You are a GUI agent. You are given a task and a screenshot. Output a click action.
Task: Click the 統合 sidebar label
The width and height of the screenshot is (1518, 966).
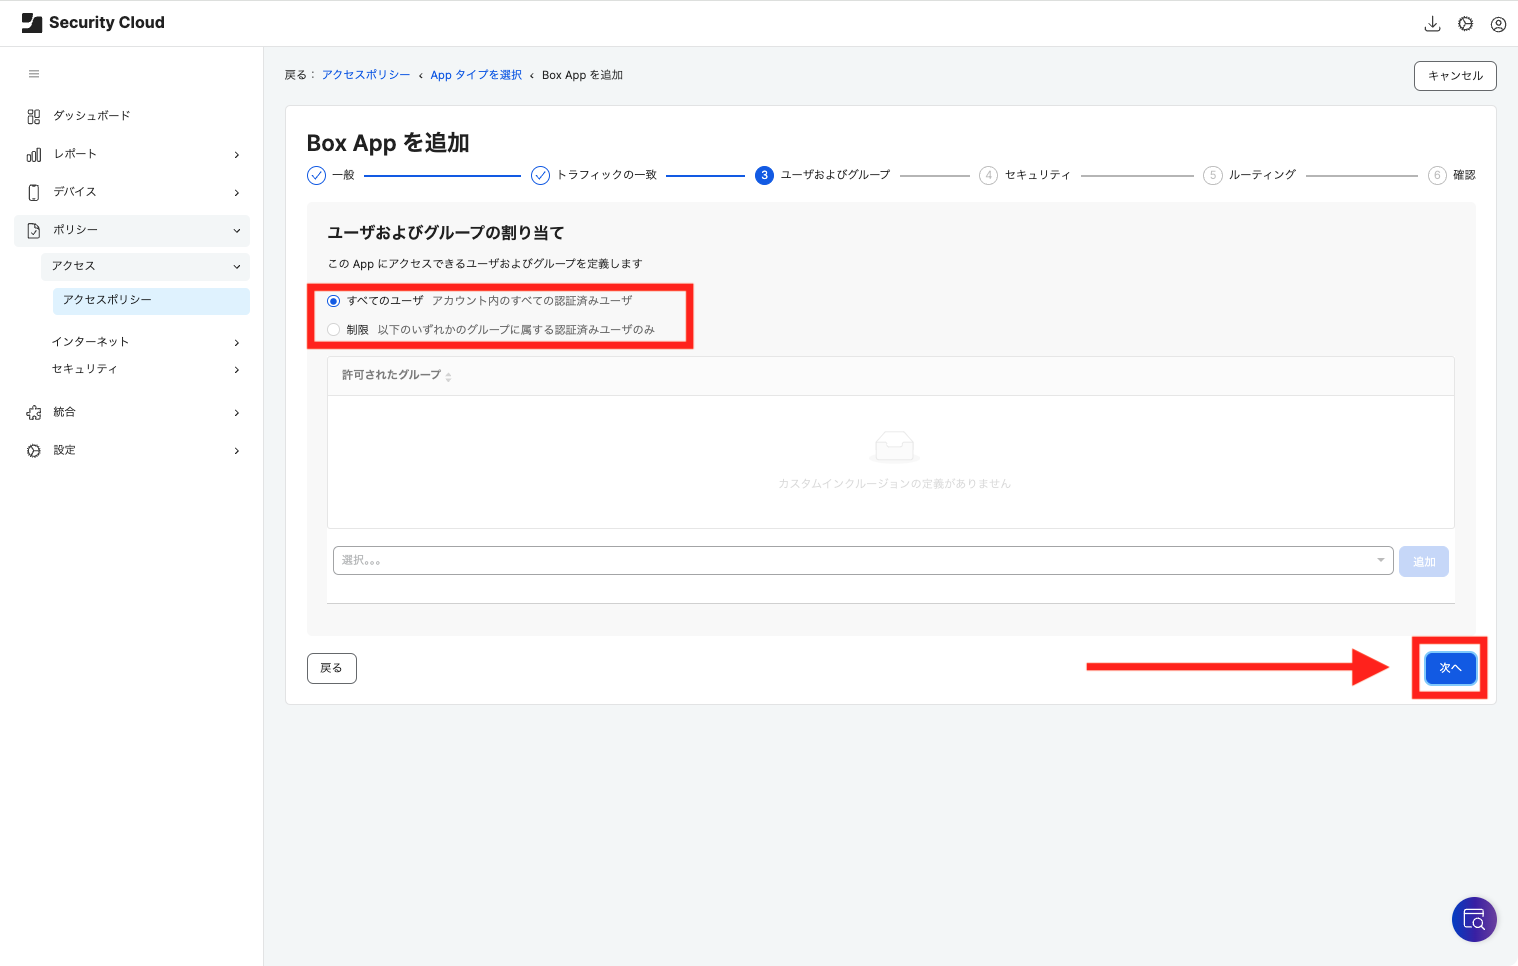point(64,412)
